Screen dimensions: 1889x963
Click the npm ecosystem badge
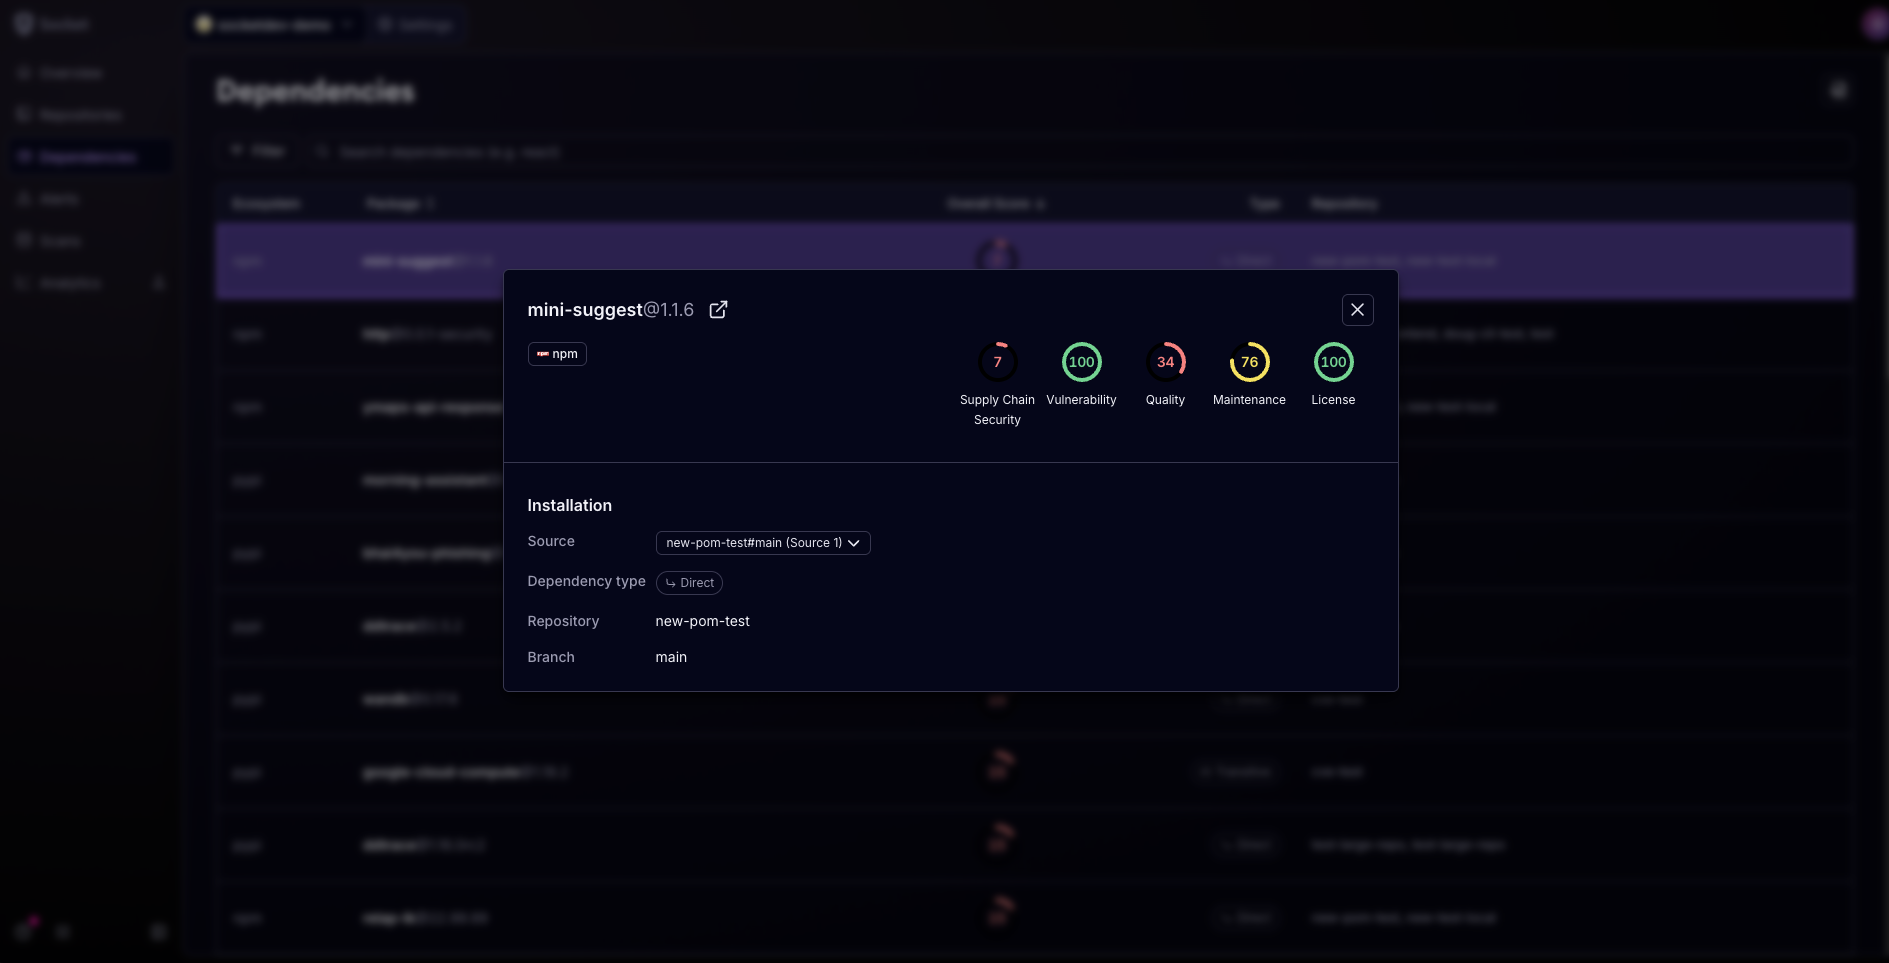click(x=557, y=354)
